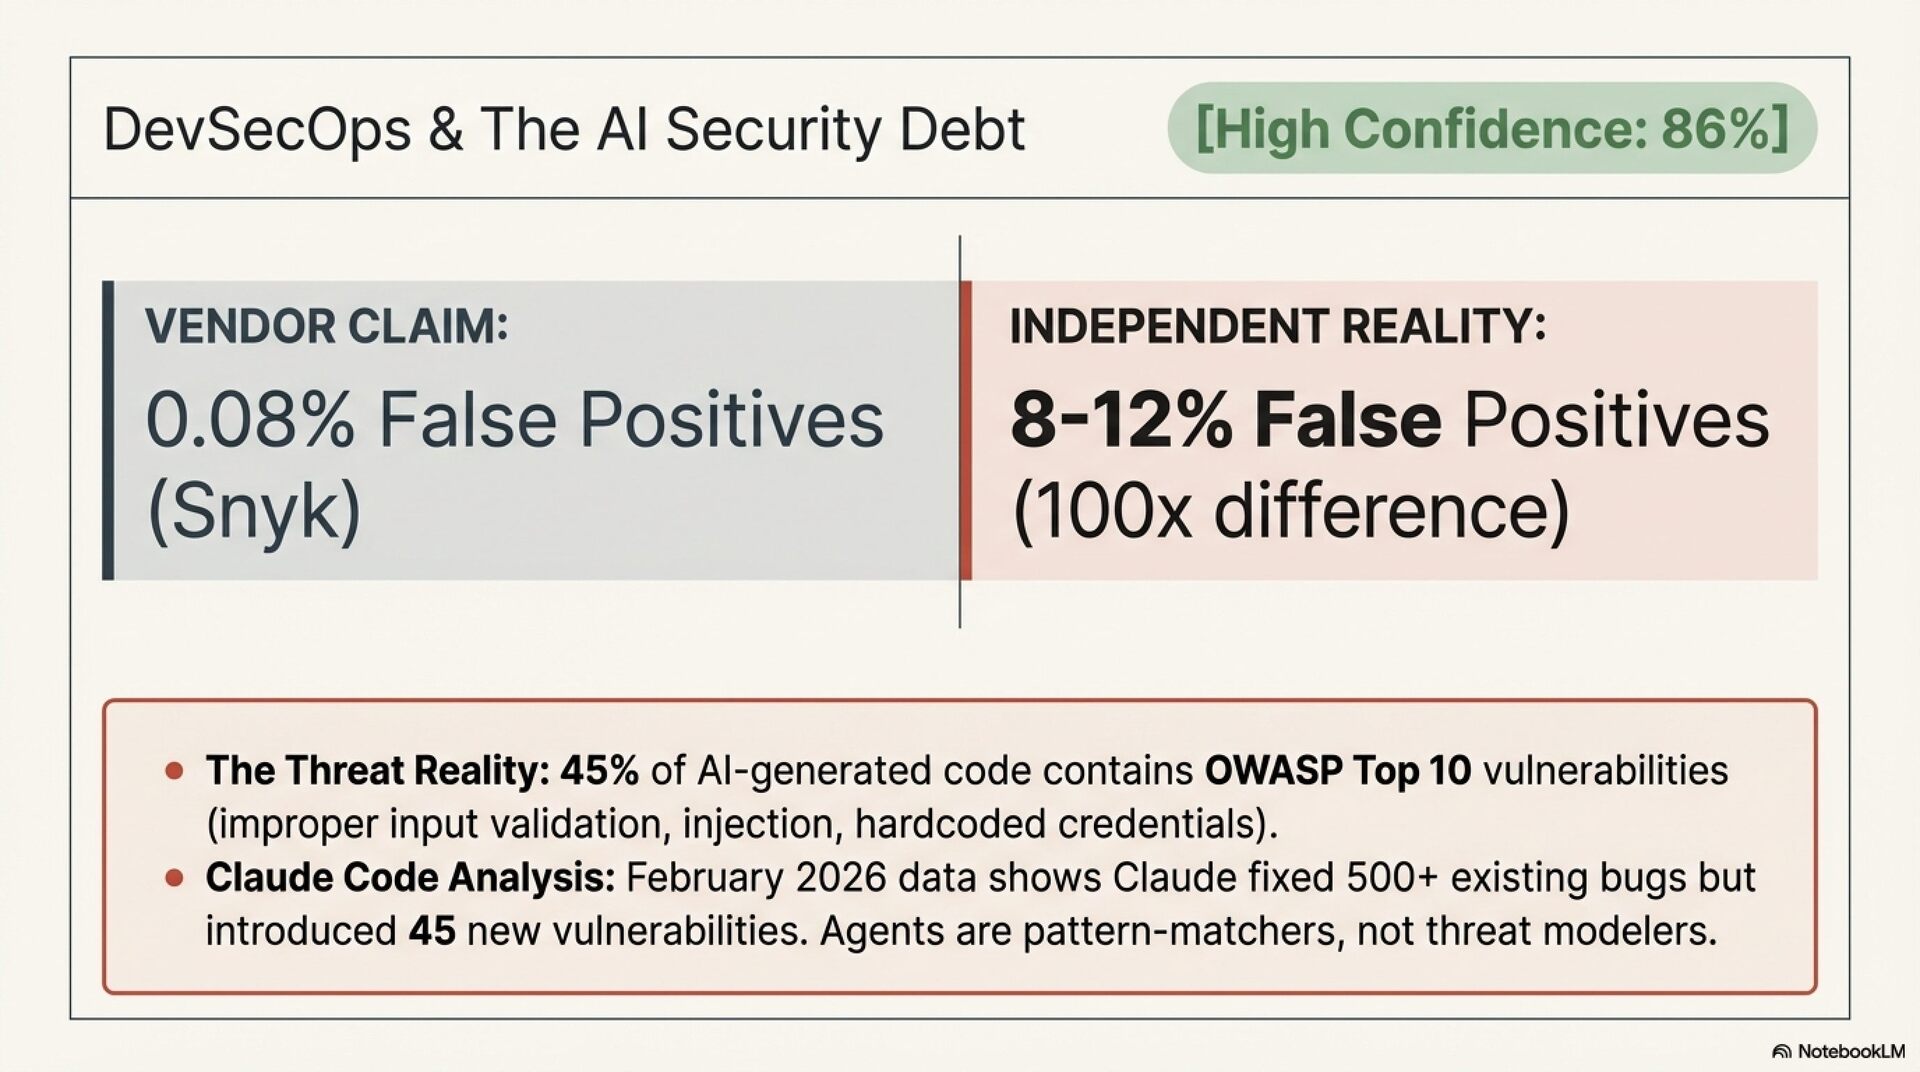
Task: Click the hardcoded credentials parenthetical line
Action: point(741,824)
